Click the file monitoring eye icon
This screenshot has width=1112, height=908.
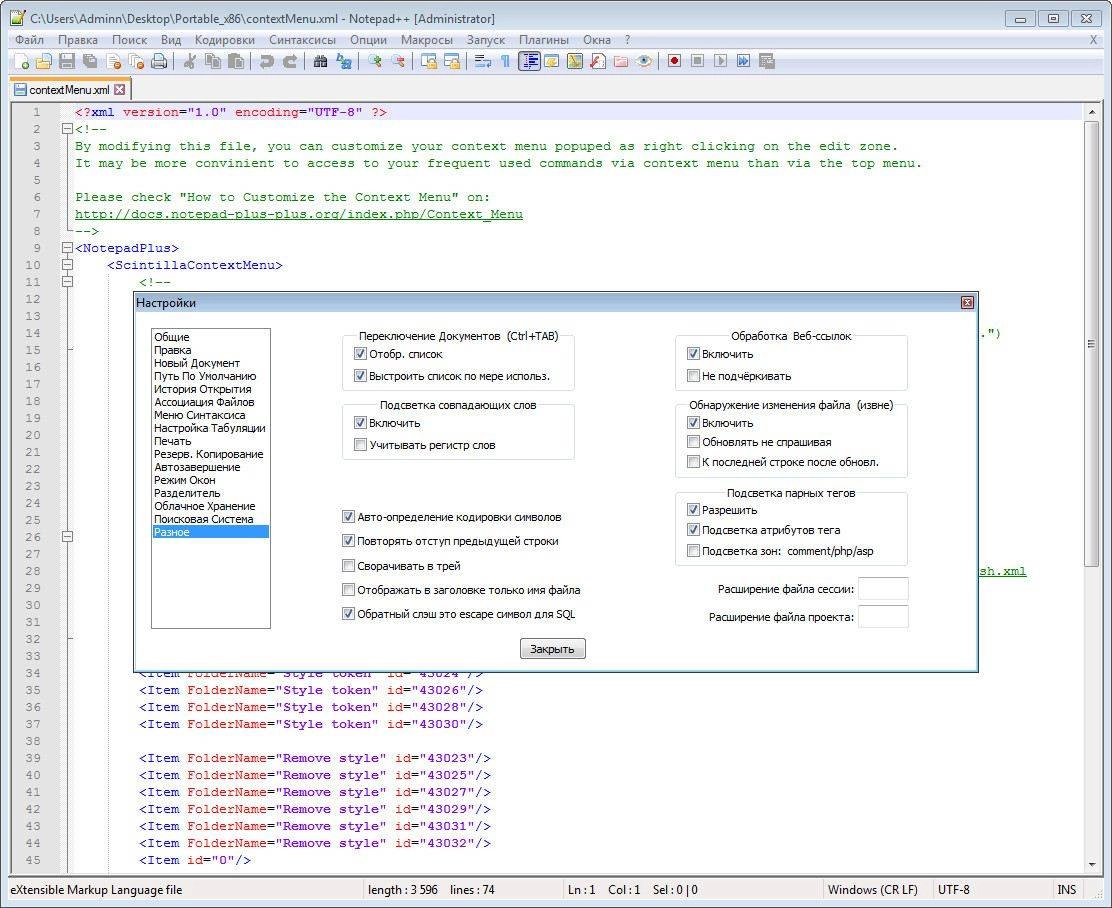tap(644, 62)
